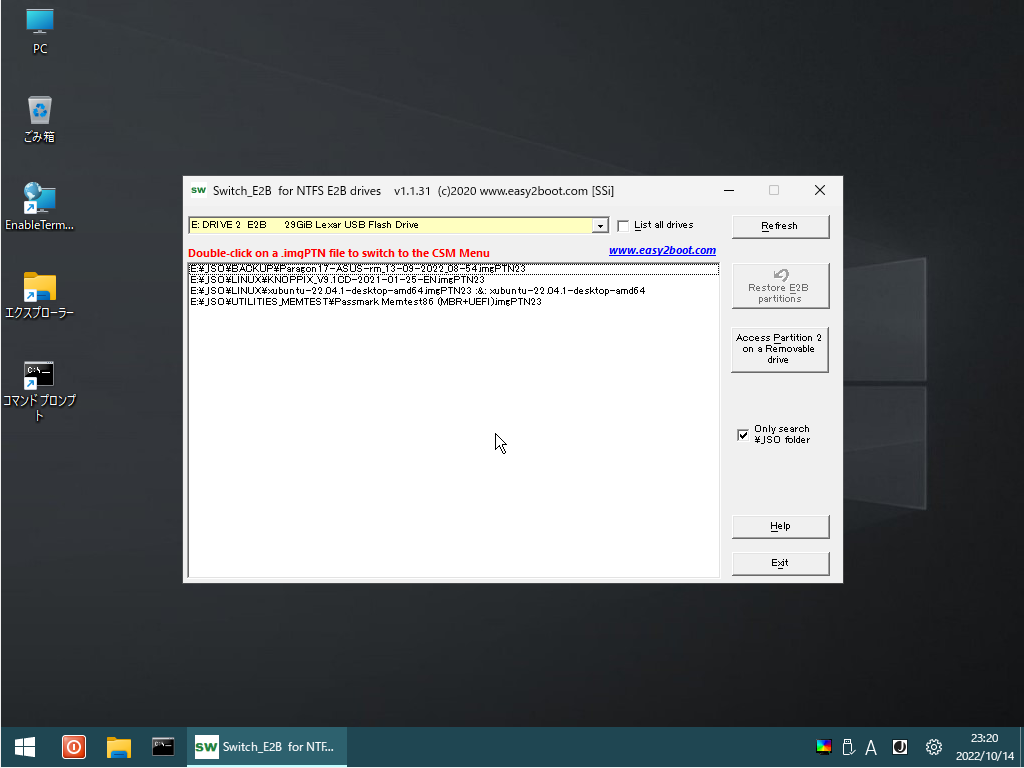Select the Paragon17-ASUS-rm backup .imgPTN23 entry
1024x768 pixels.
(x=453, y=269)
